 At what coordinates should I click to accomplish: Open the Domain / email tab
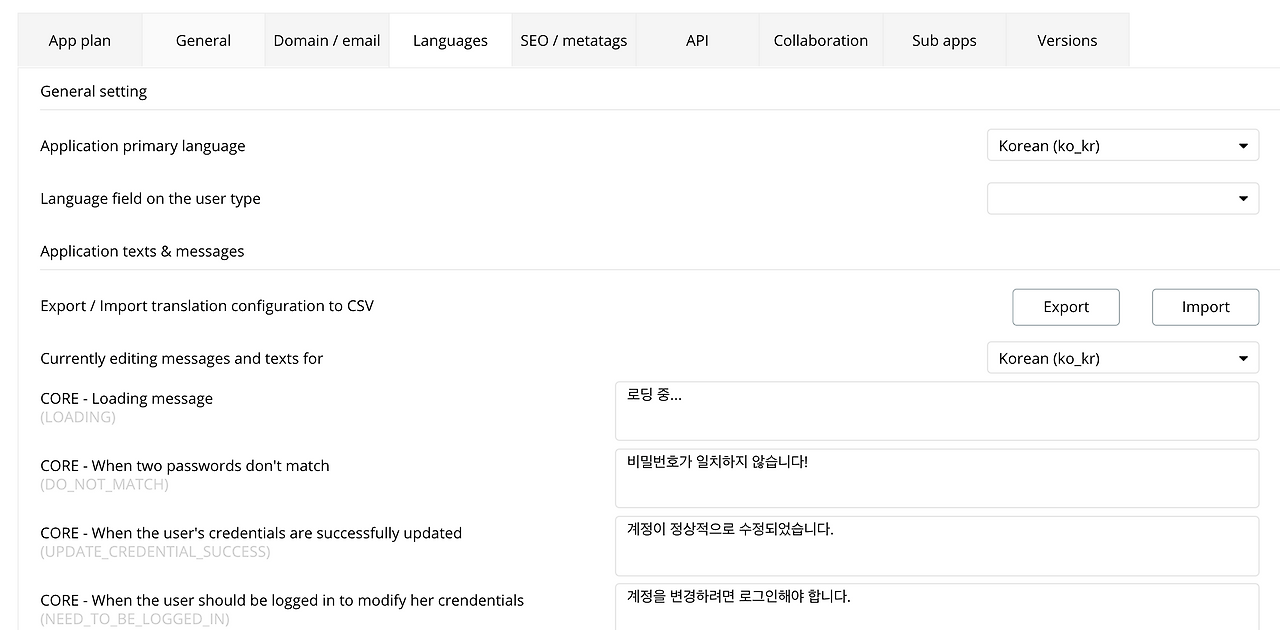[327, 40]
